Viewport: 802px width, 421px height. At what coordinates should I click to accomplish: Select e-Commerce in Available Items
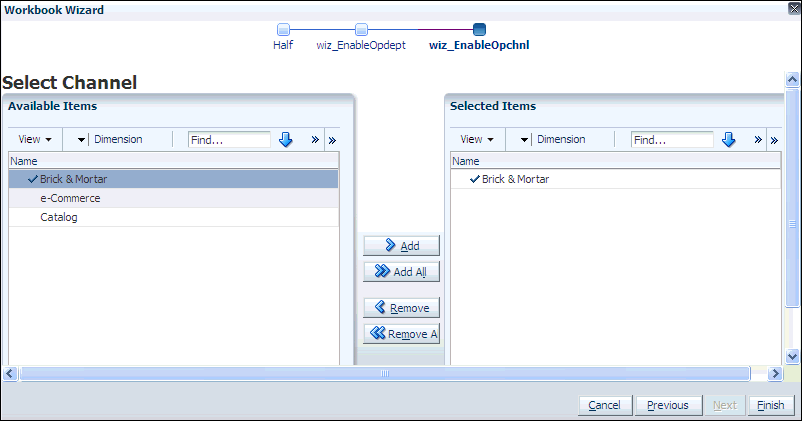click(173, 198)
